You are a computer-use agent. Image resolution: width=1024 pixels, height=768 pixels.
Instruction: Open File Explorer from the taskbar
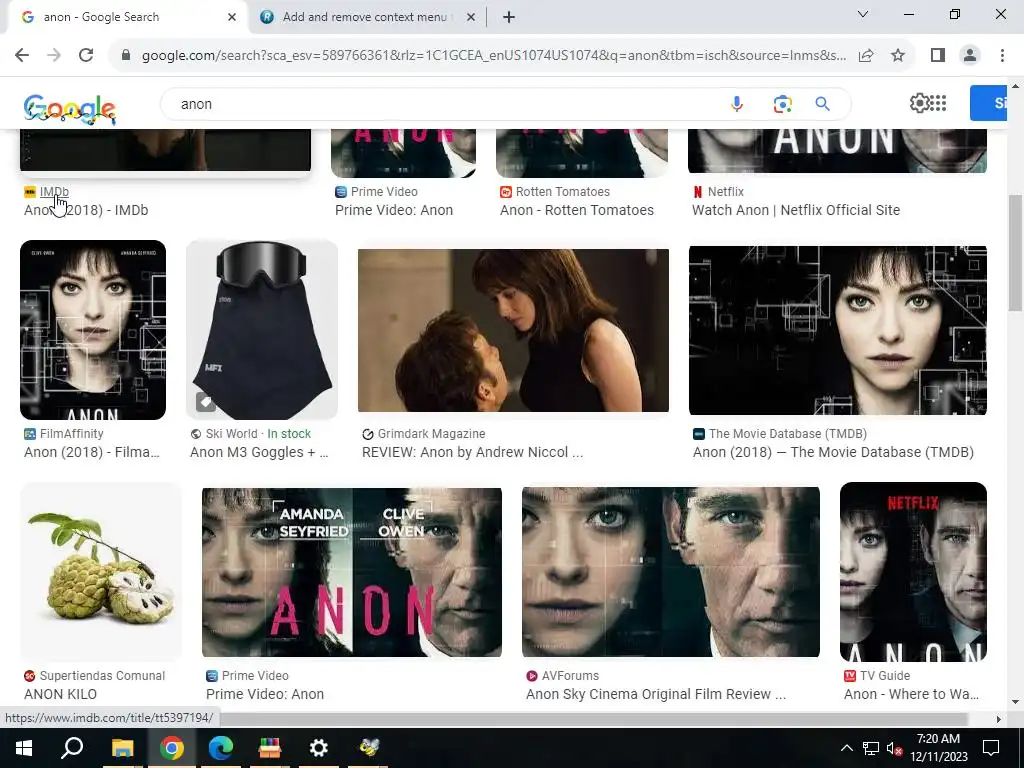tap(122, 748)
